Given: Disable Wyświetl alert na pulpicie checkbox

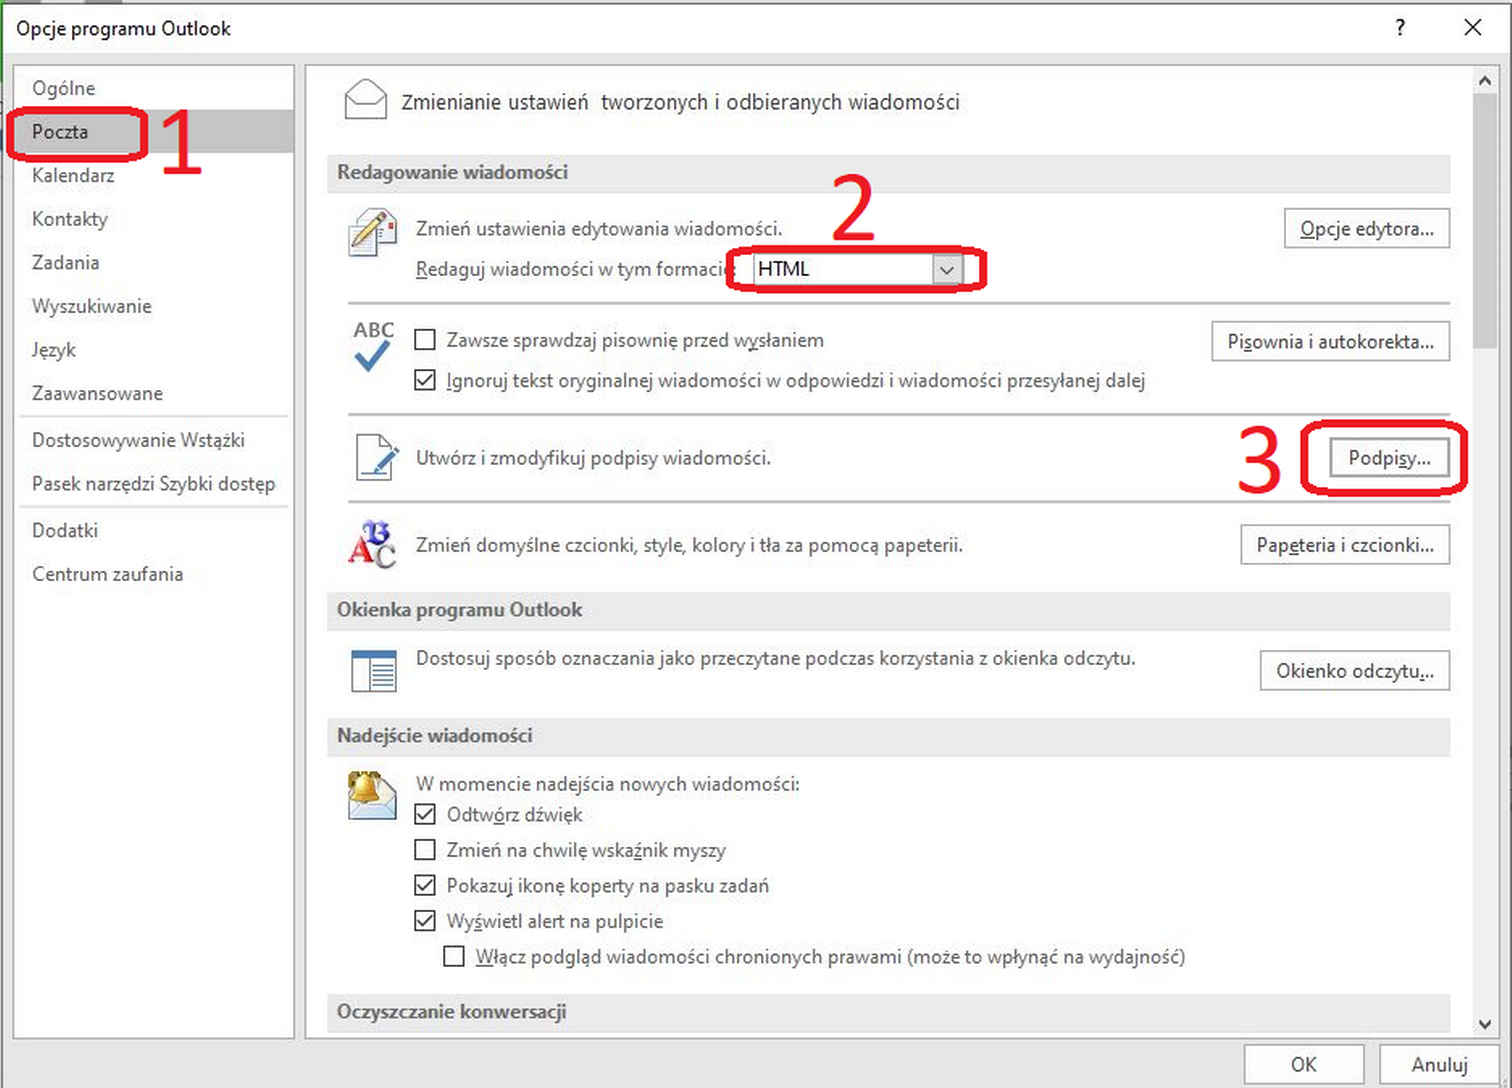Looking at the screenshot, I should click(425, 921).
